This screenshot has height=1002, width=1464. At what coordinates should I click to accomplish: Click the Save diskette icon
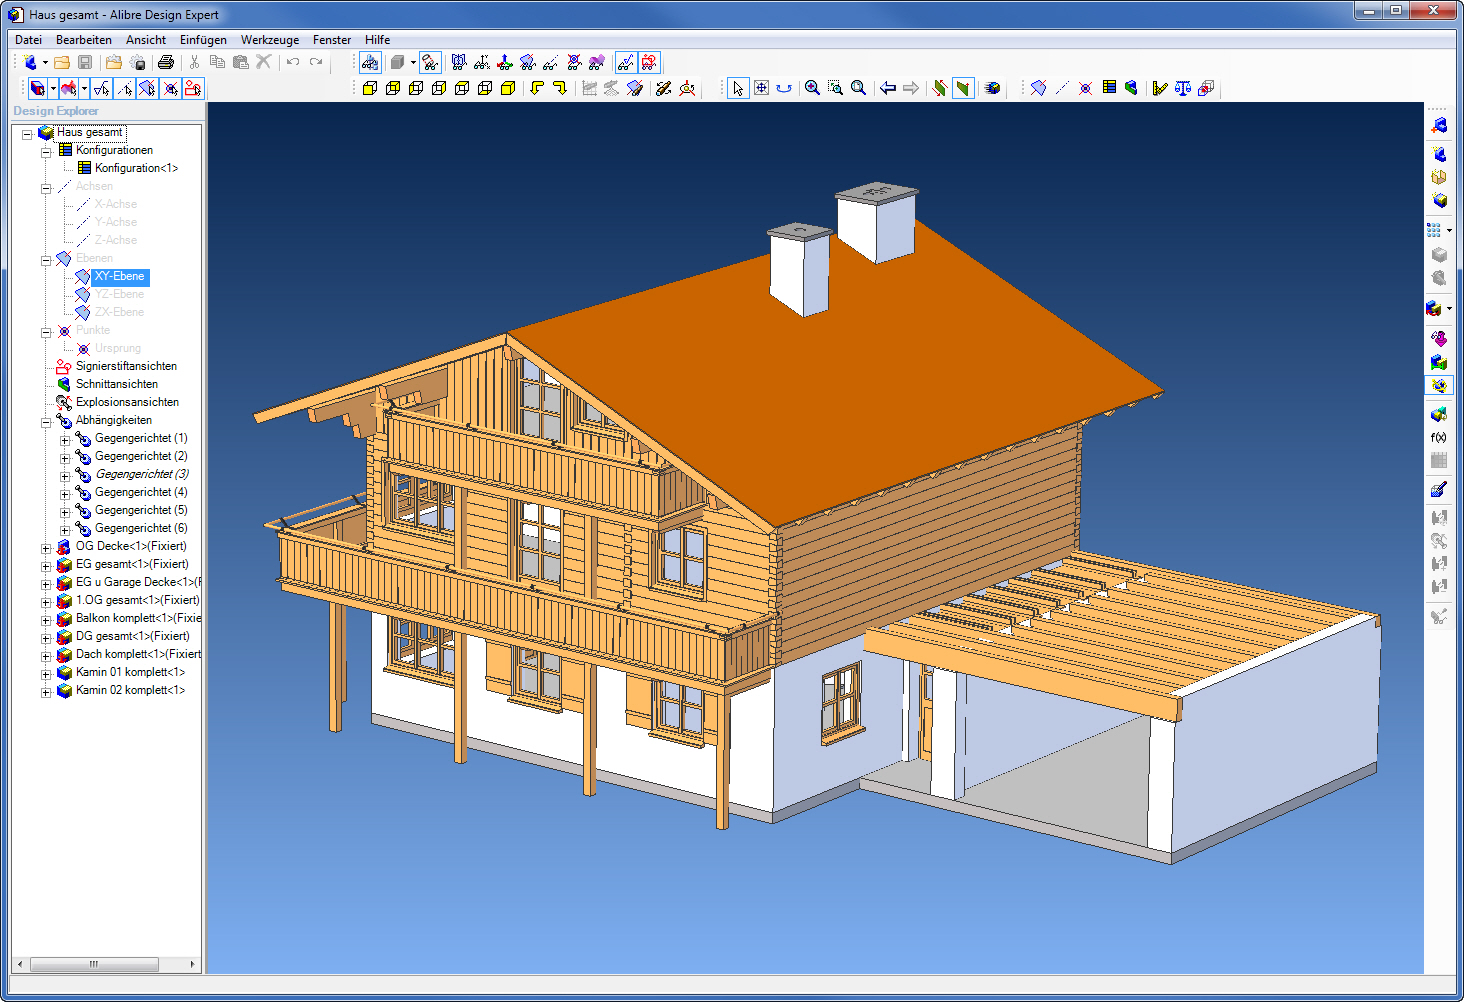tap(85, 62)
